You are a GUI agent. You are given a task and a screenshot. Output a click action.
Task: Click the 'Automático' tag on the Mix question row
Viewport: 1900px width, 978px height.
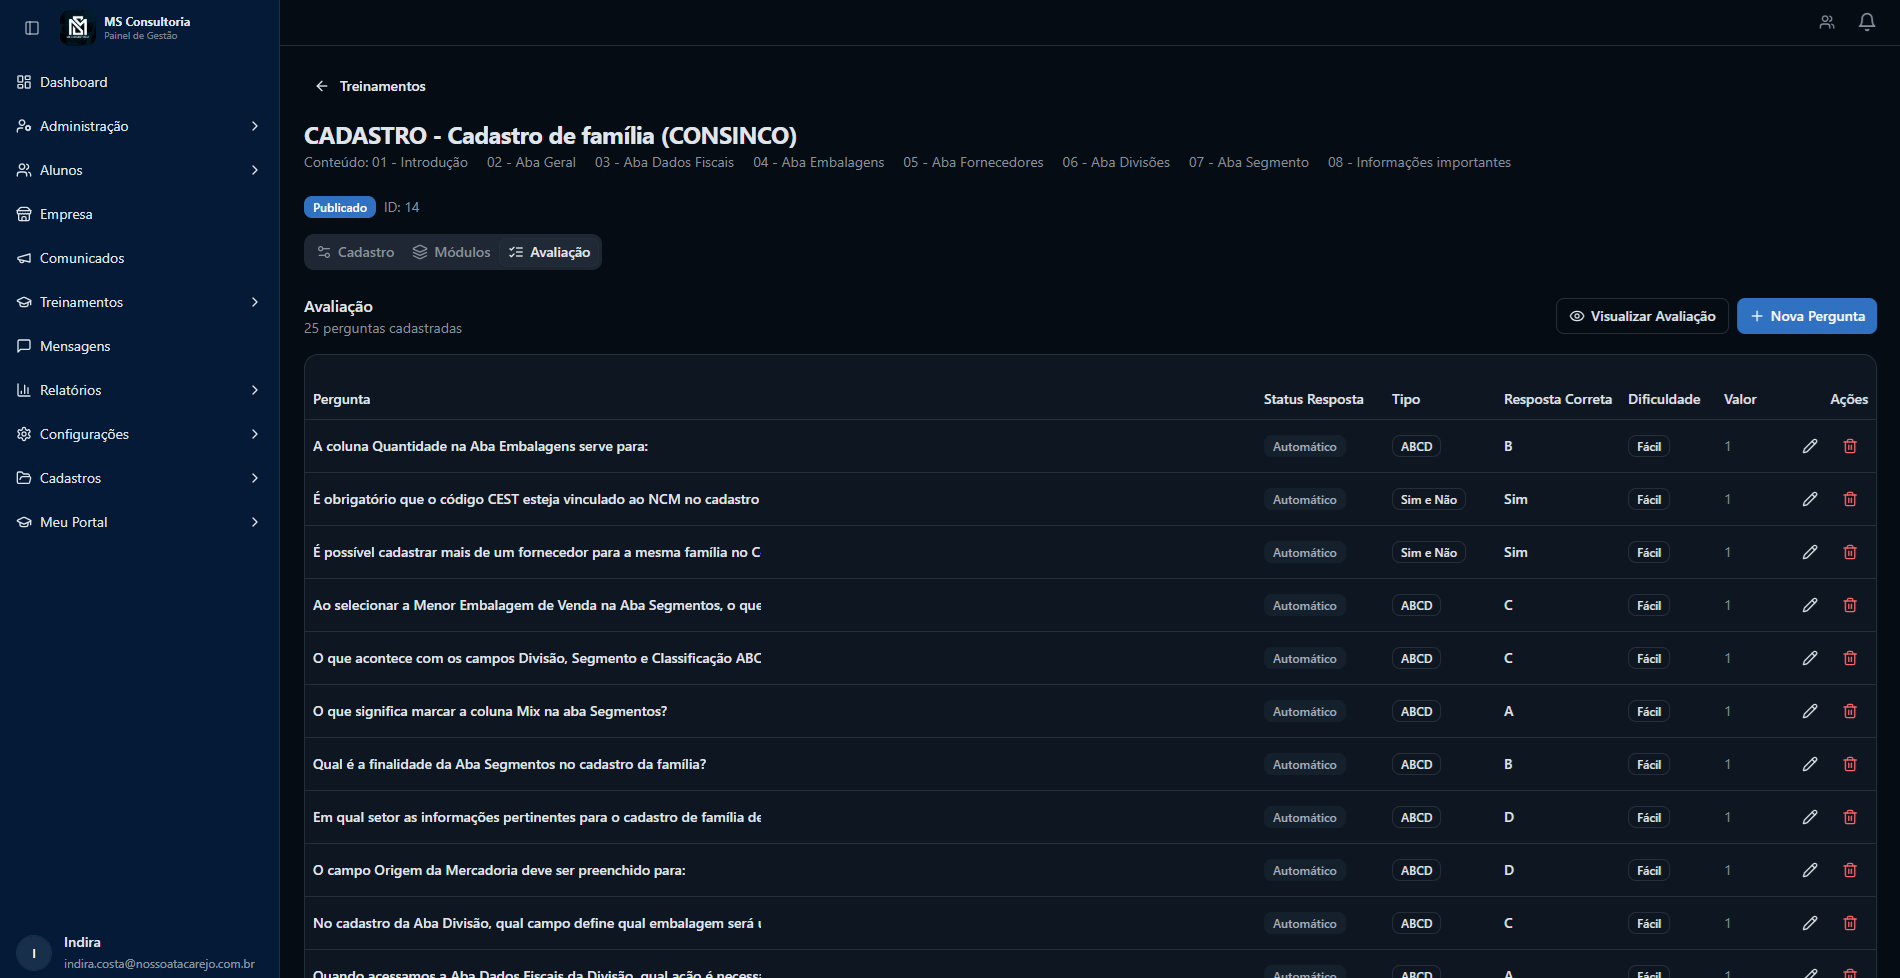1305,711
